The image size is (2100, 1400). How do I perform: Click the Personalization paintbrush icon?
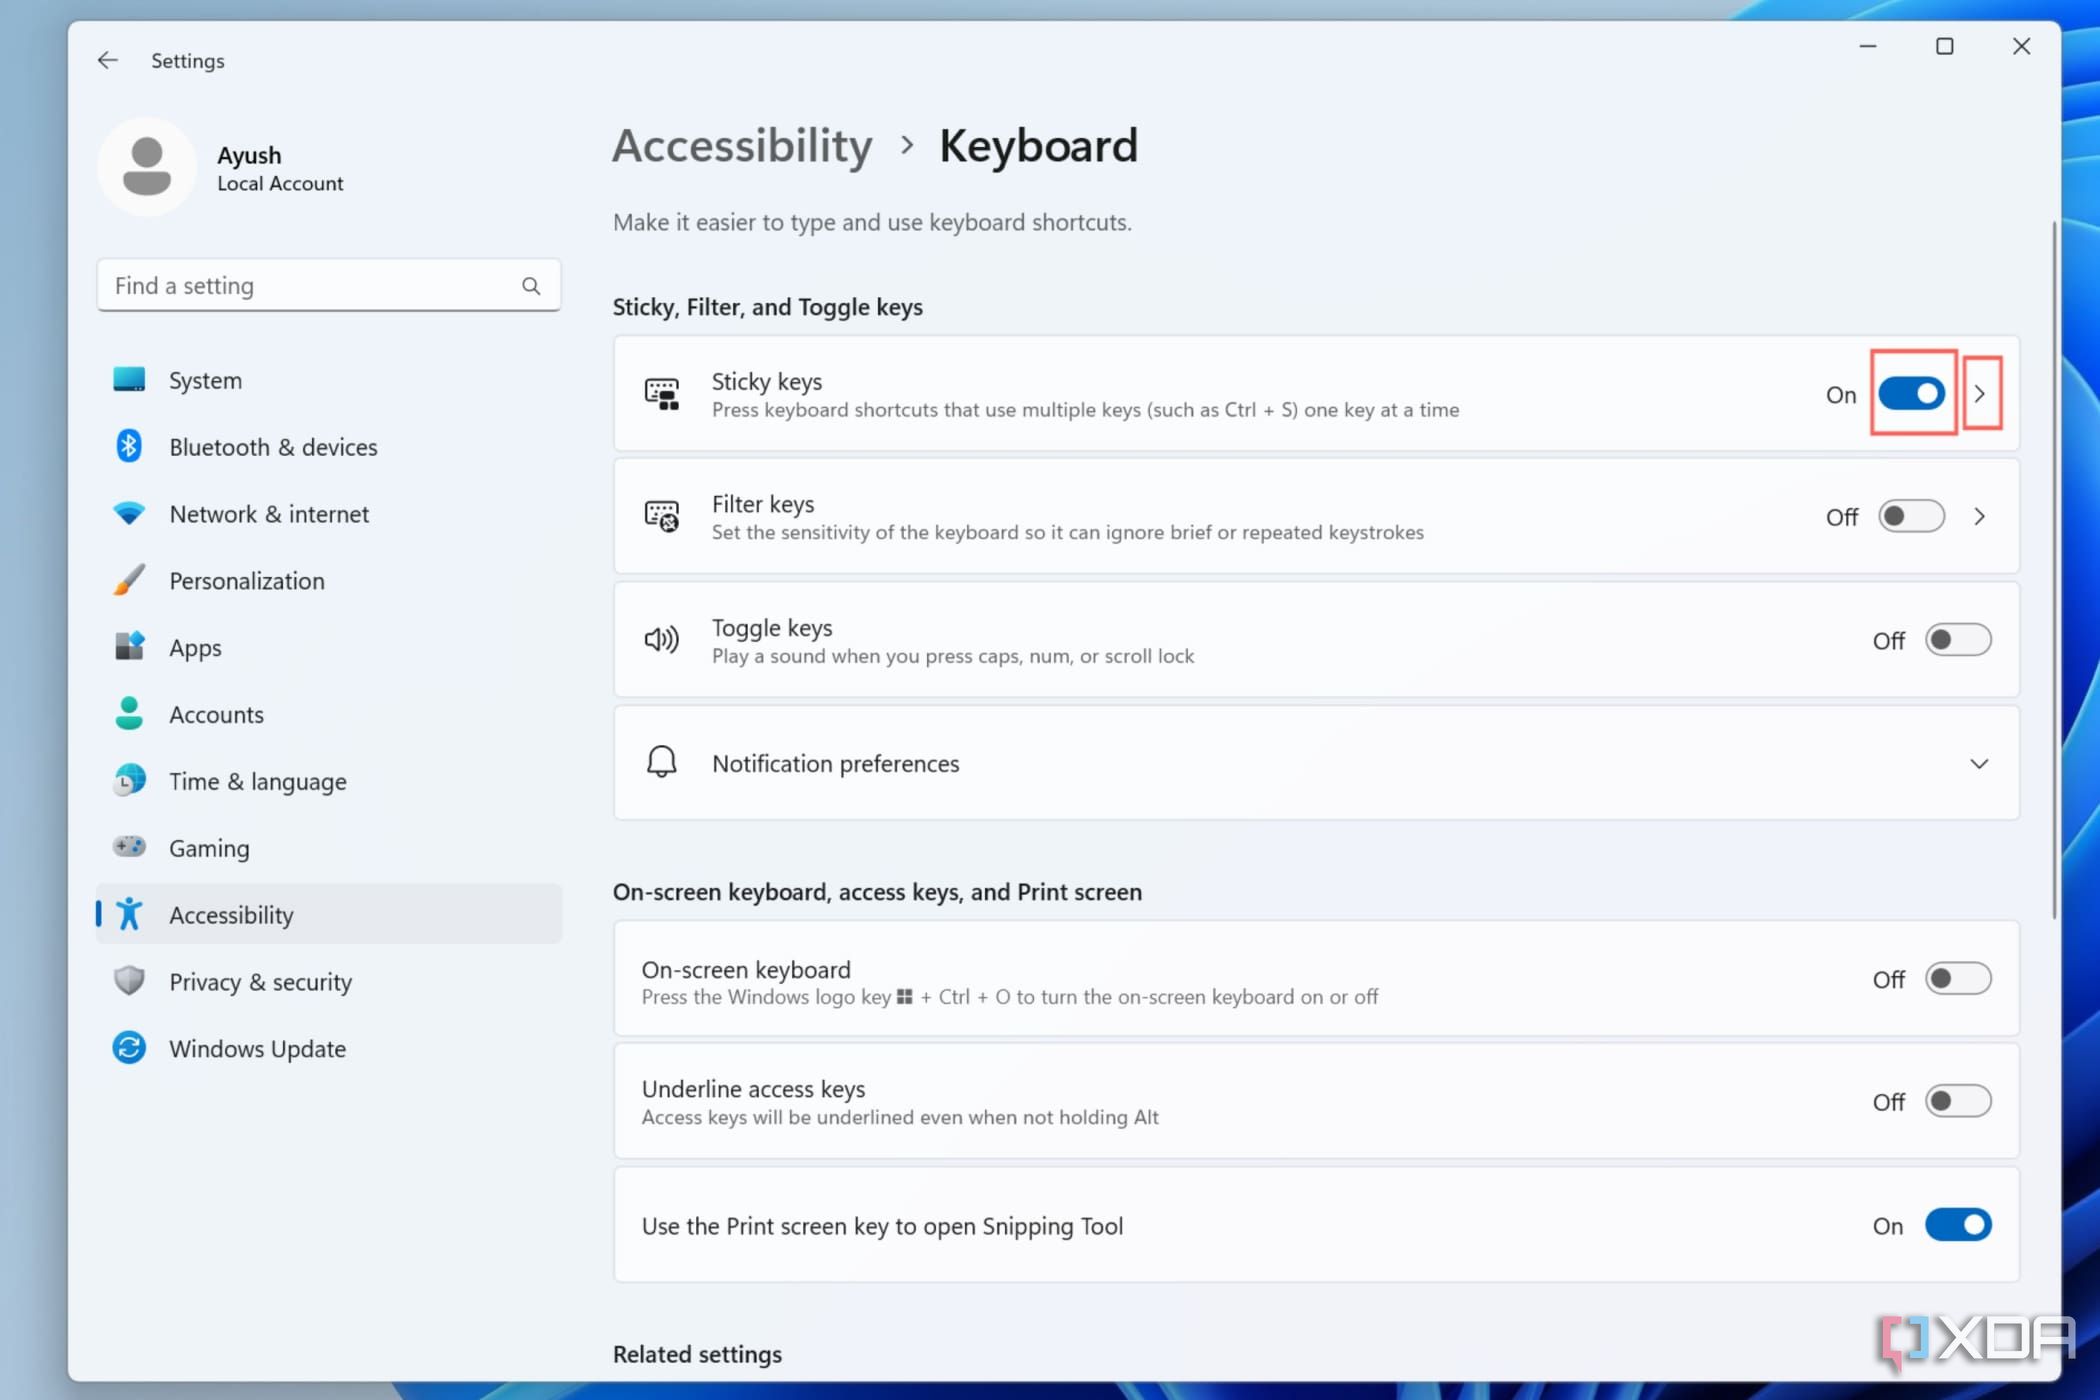129,580
